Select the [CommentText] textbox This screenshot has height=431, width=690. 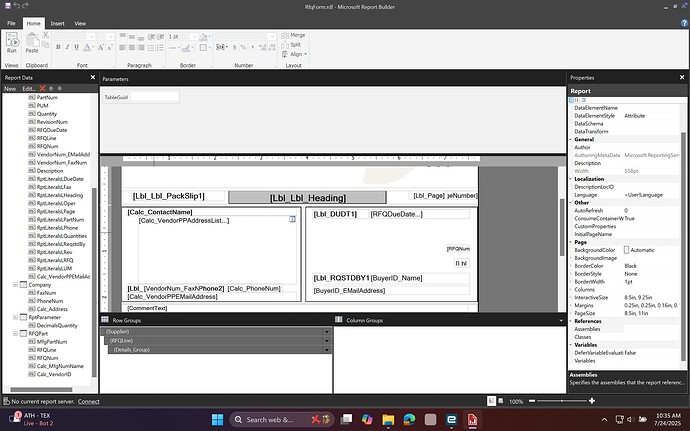point(297,308)
